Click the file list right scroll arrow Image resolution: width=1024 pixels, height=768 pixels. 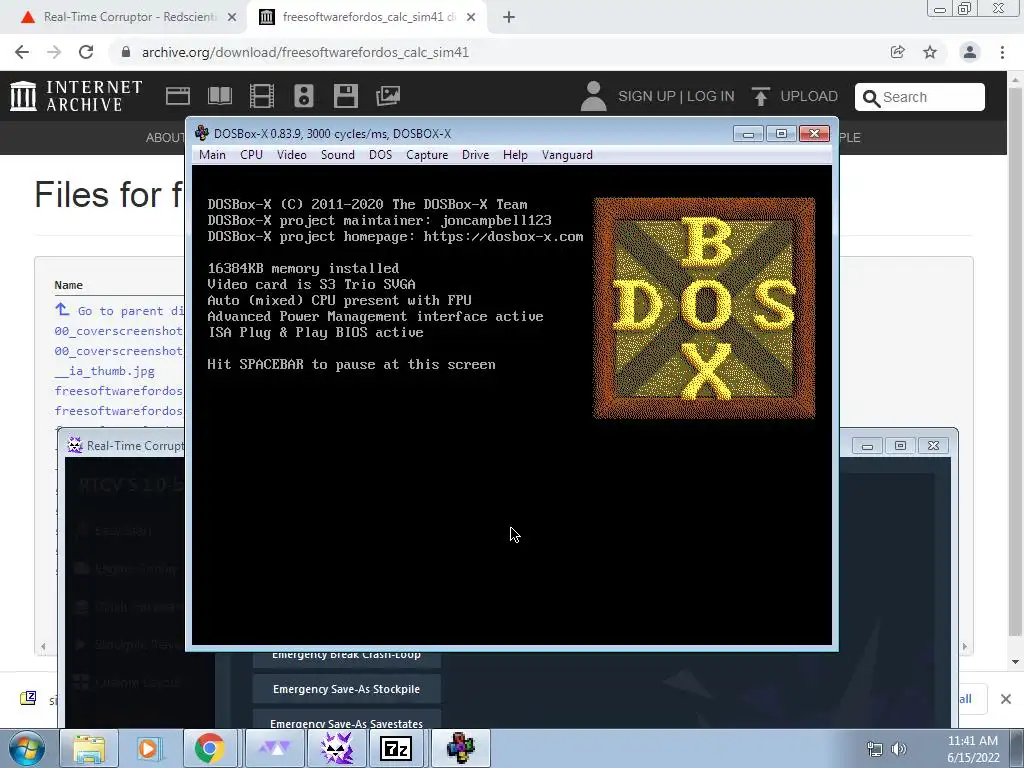[x=965, y=647]
